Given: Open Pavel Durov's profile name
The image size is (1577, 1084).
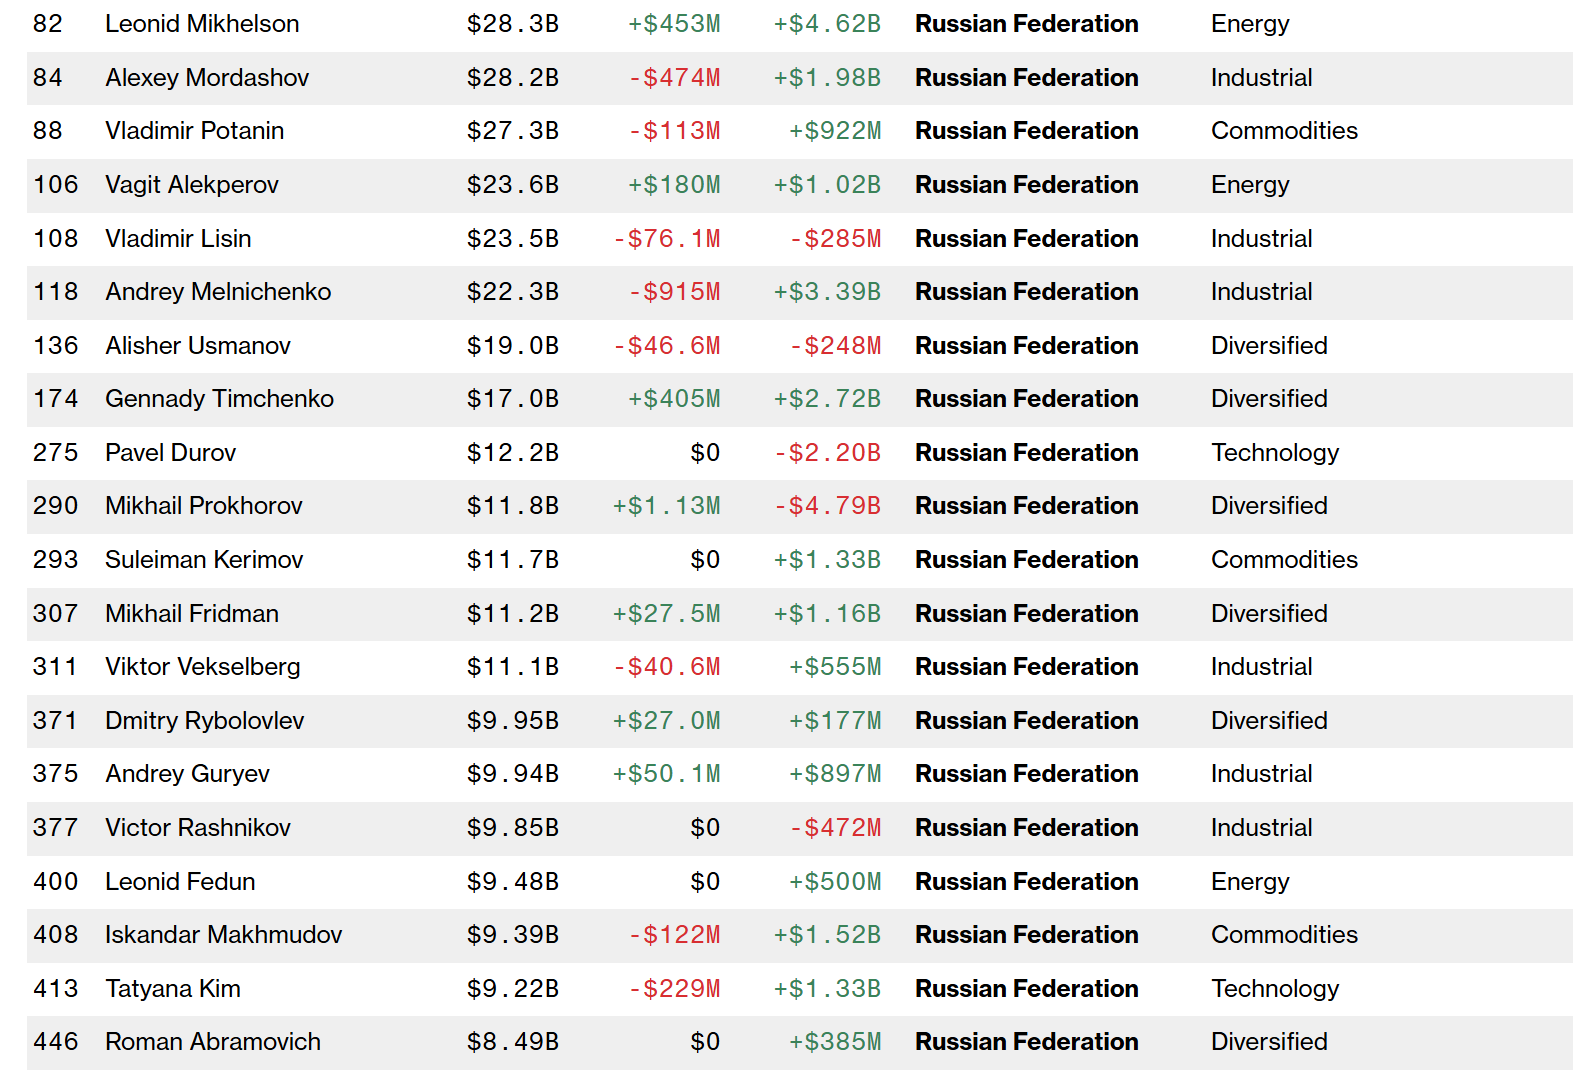Looking at the screenshot, I should (171, 453).
